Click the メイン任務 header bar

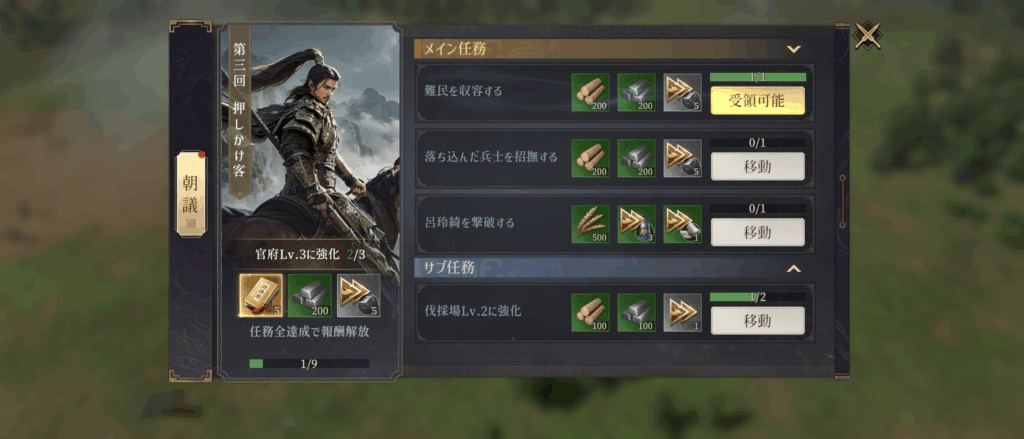(x=614, y=48)
